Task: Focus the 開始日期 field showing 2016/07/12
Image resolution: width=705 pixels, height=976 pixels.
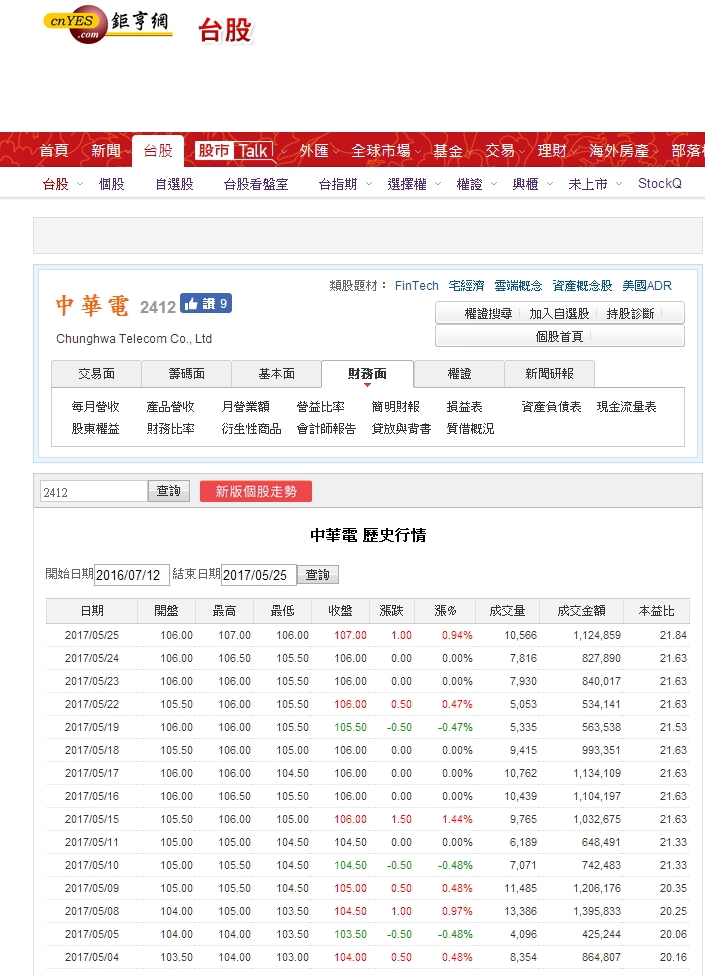Action: (132, 575)
